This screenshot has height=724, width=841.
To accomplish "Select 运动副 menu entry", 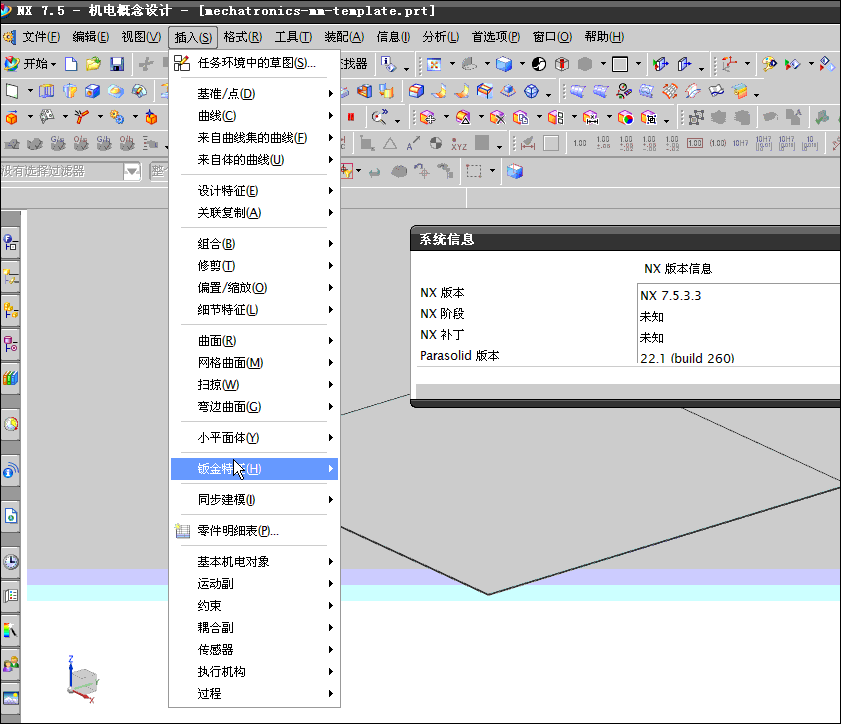I will point(254,583).
